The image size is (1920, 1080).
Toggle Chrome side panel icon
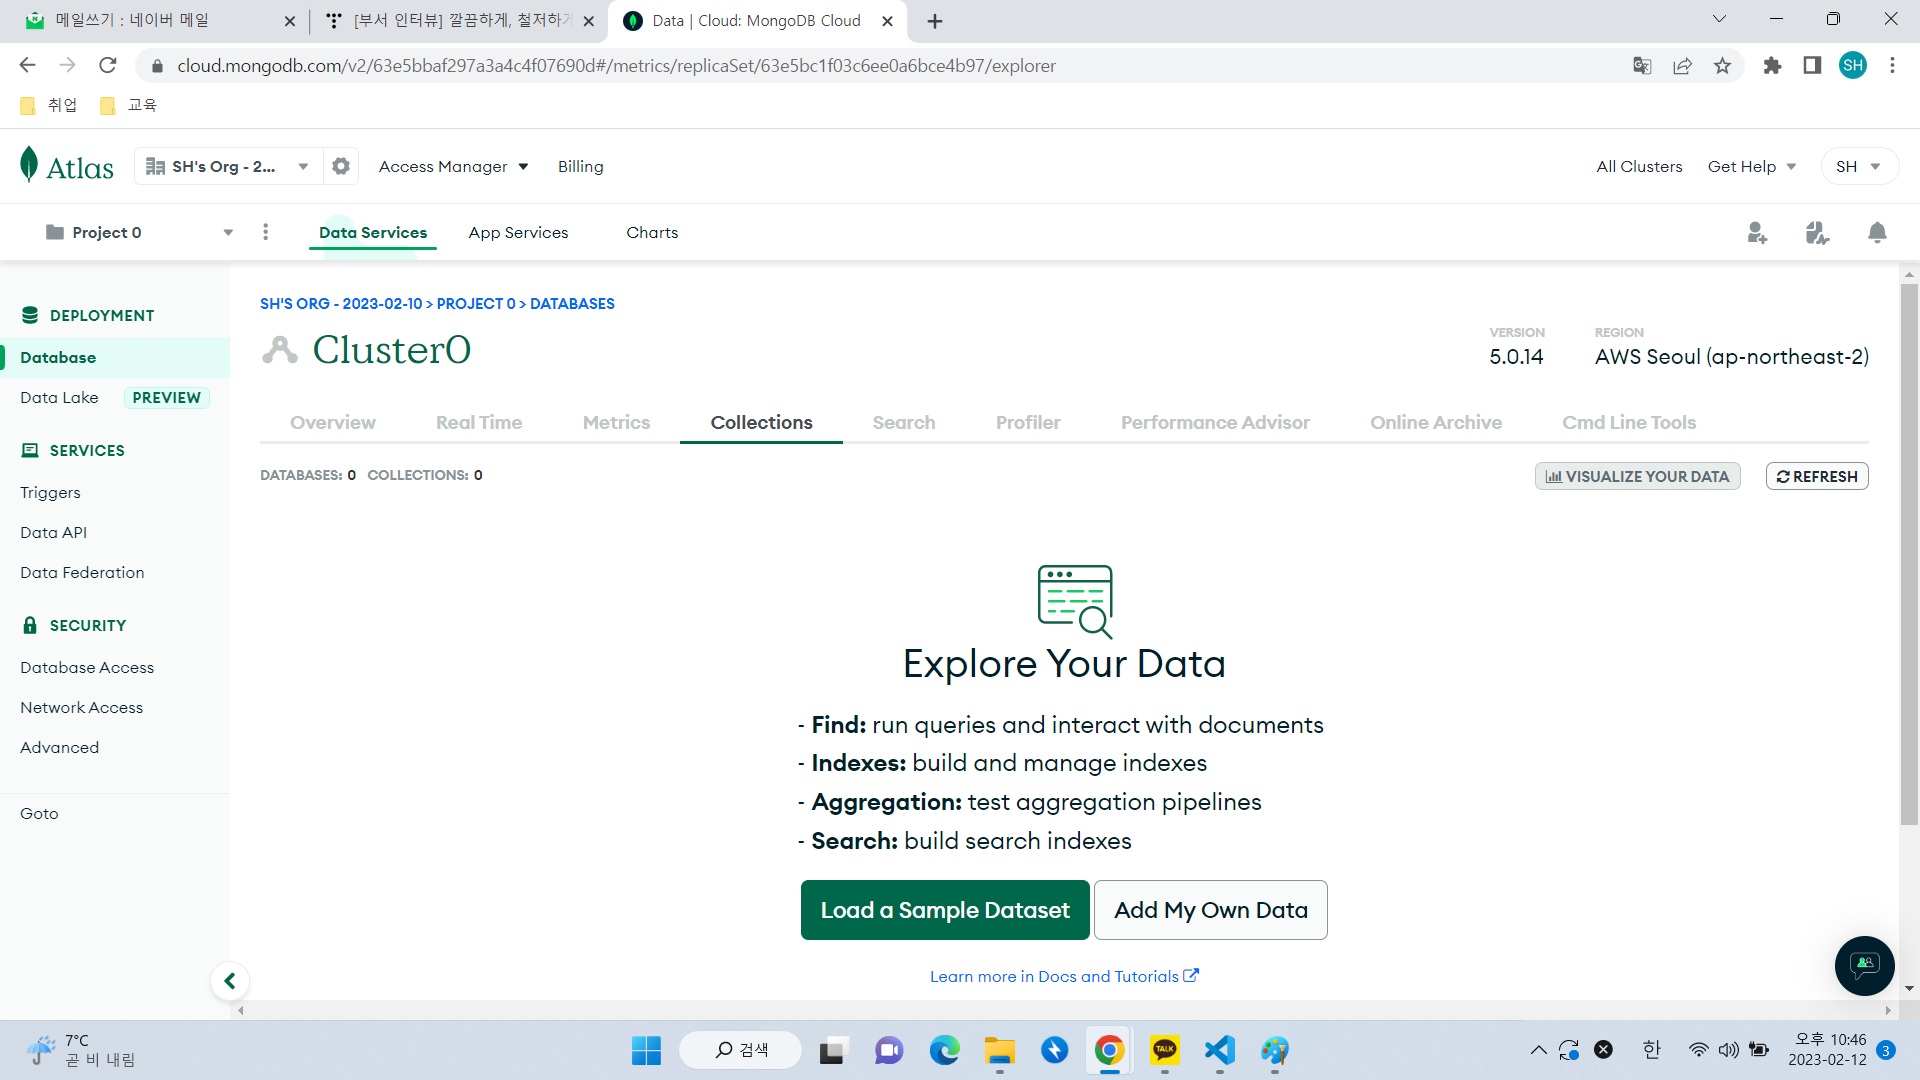(x=1812, y=66)
